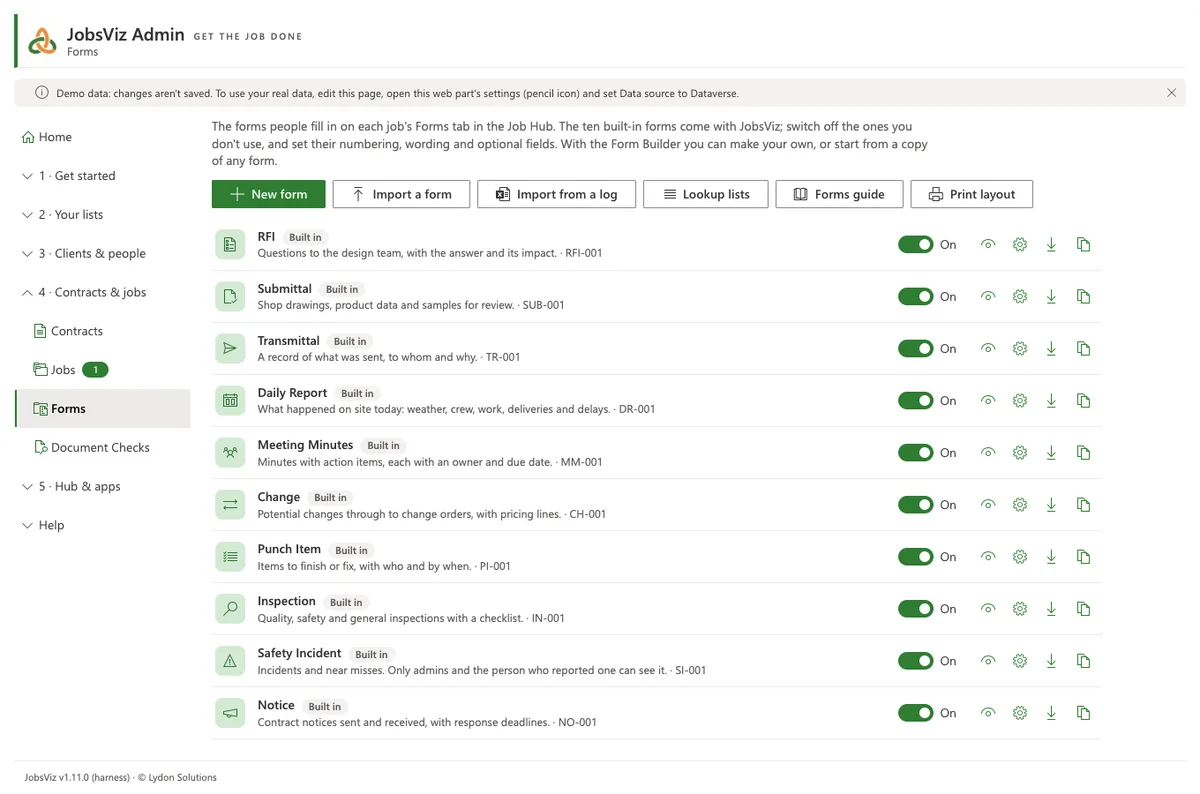This screenshot has height=794, width=1200.
Task: Open settings gear for Meeting Minutes
Action: click(x=1020, y=452)
